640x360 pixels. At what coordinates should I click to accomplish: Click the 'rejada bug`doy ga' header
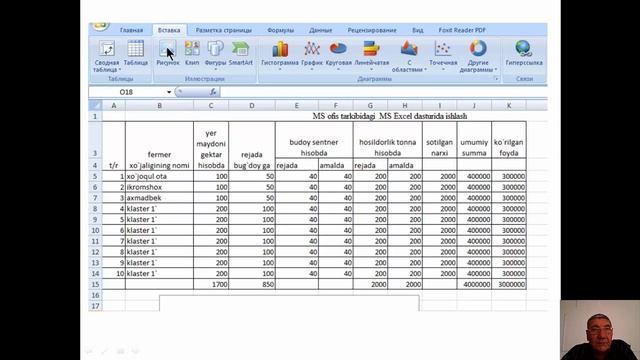252,146
